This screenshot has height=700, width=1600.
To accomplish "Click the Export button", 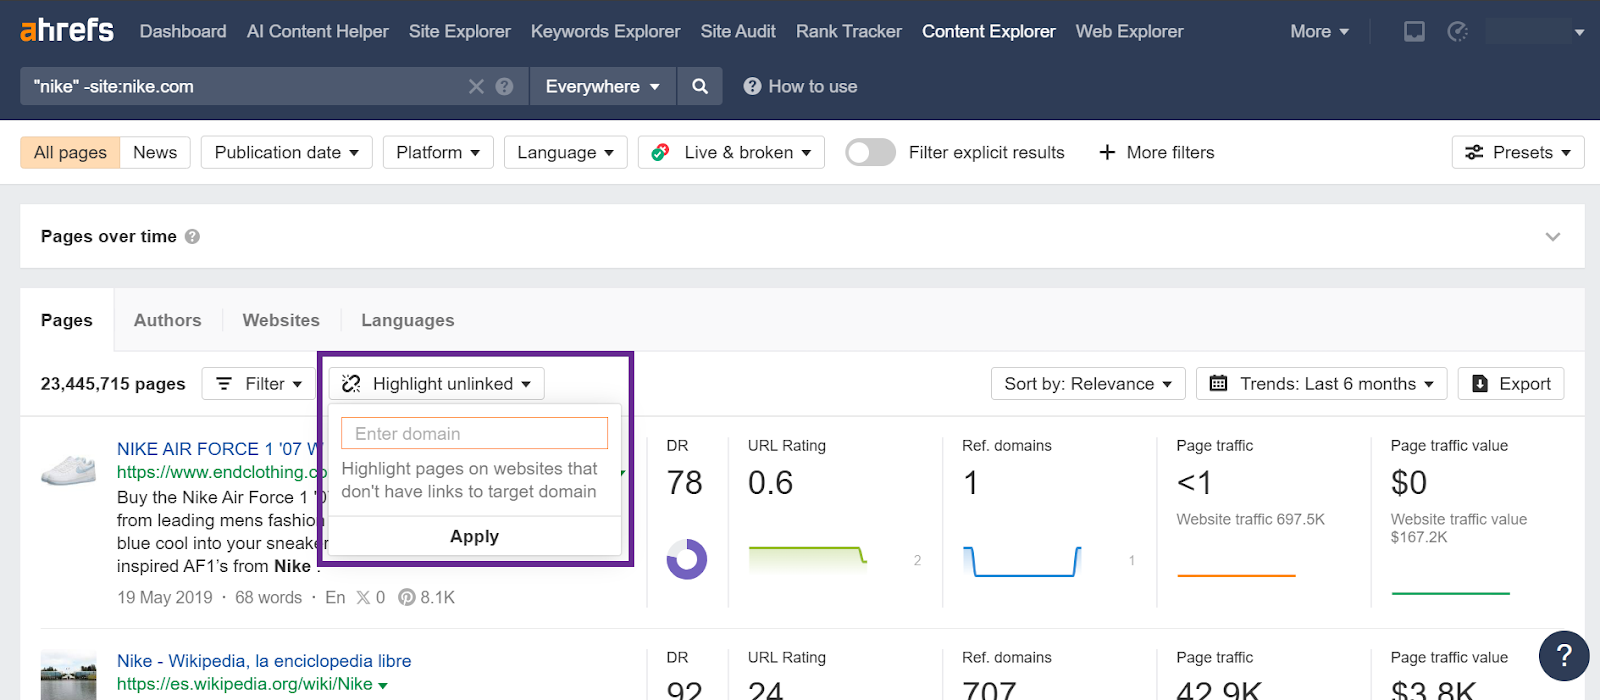I will pos(1511,384).
